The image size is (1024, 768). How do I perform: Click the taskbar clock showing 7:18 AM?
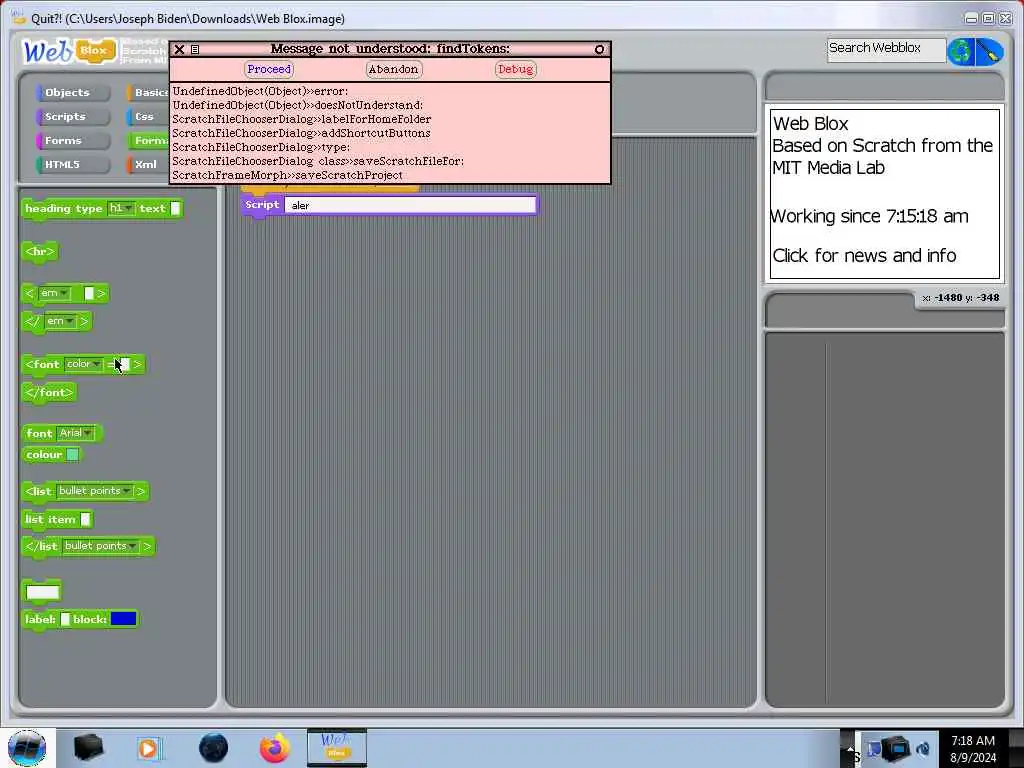pos(973,748)
